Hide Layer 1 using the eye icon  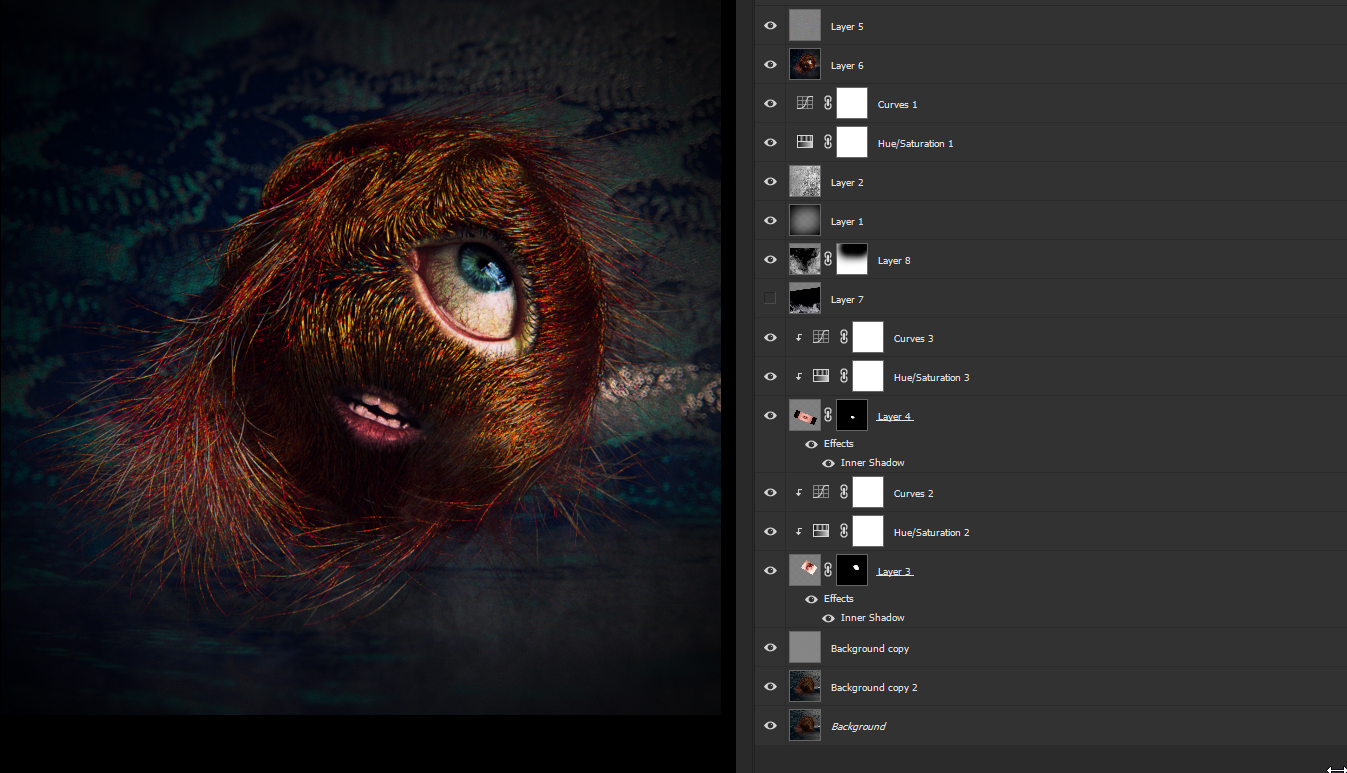(x=770, y=220)
